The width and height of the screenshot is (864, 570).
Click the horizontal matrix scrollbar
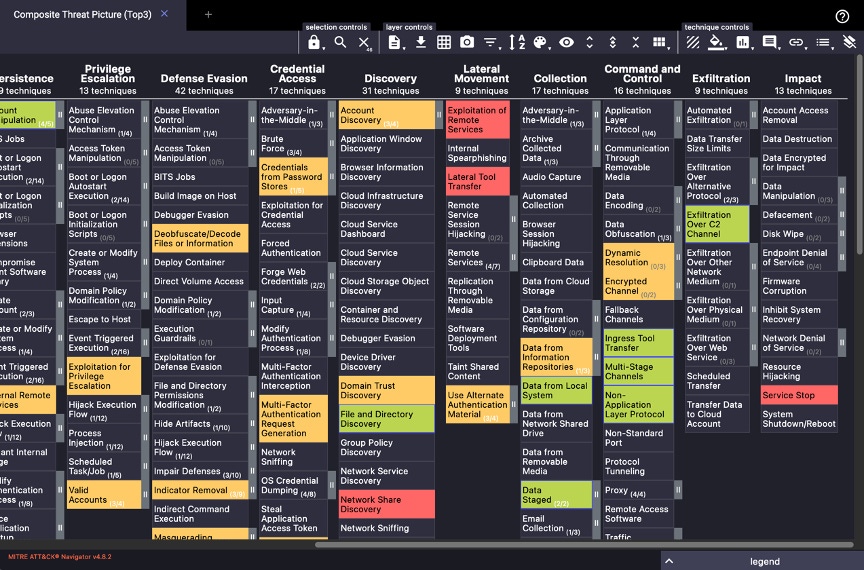point(584,545)
